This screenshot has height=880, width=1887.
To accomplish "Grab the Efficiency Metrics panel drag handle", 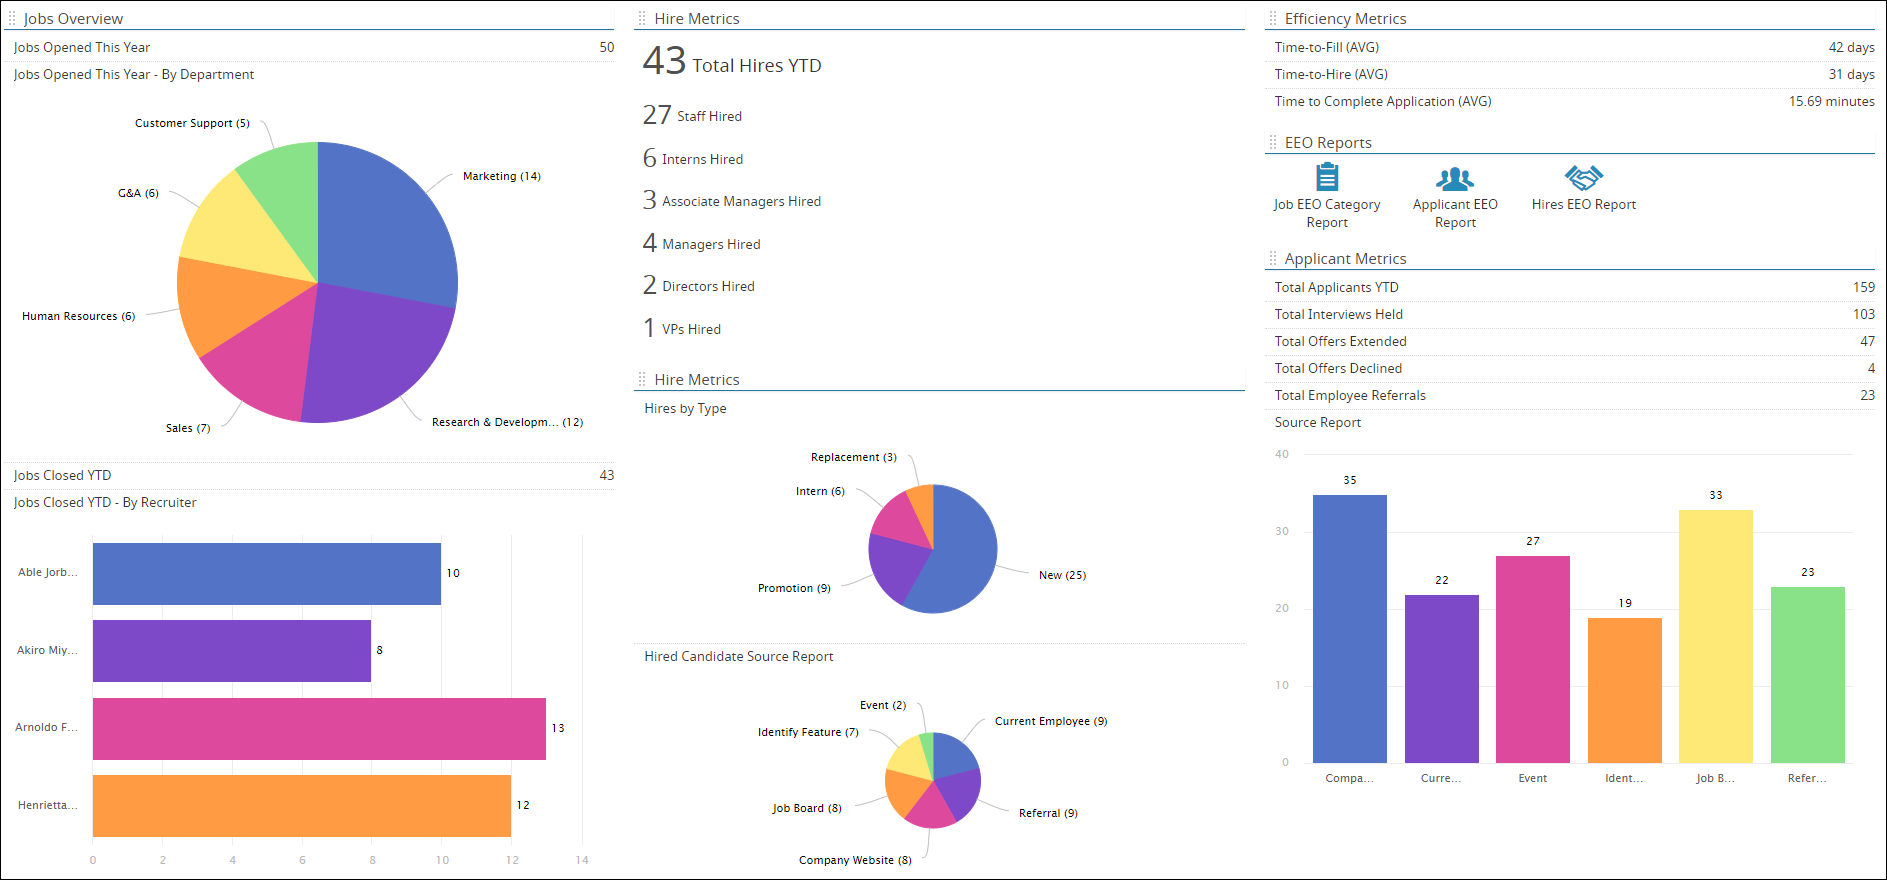I will click(1272, 18).
